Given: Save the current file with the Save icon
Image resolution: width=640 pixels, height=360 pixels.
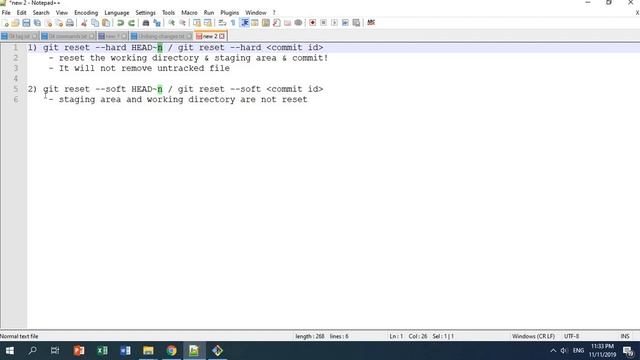Looking at the screenshot, I should [26, 23].
